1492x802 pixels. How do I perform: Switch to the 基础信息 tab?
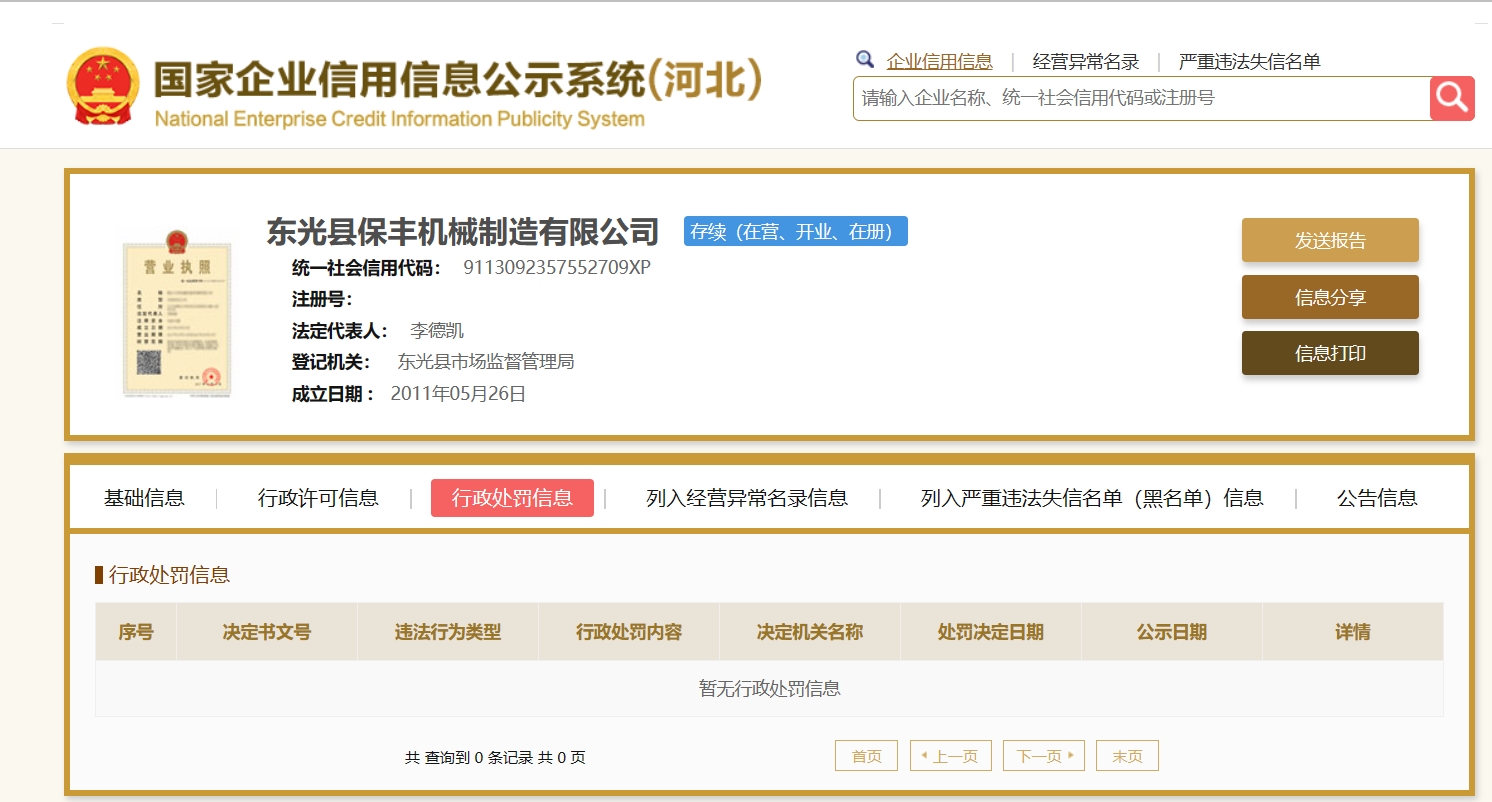[x=144, y=498]
